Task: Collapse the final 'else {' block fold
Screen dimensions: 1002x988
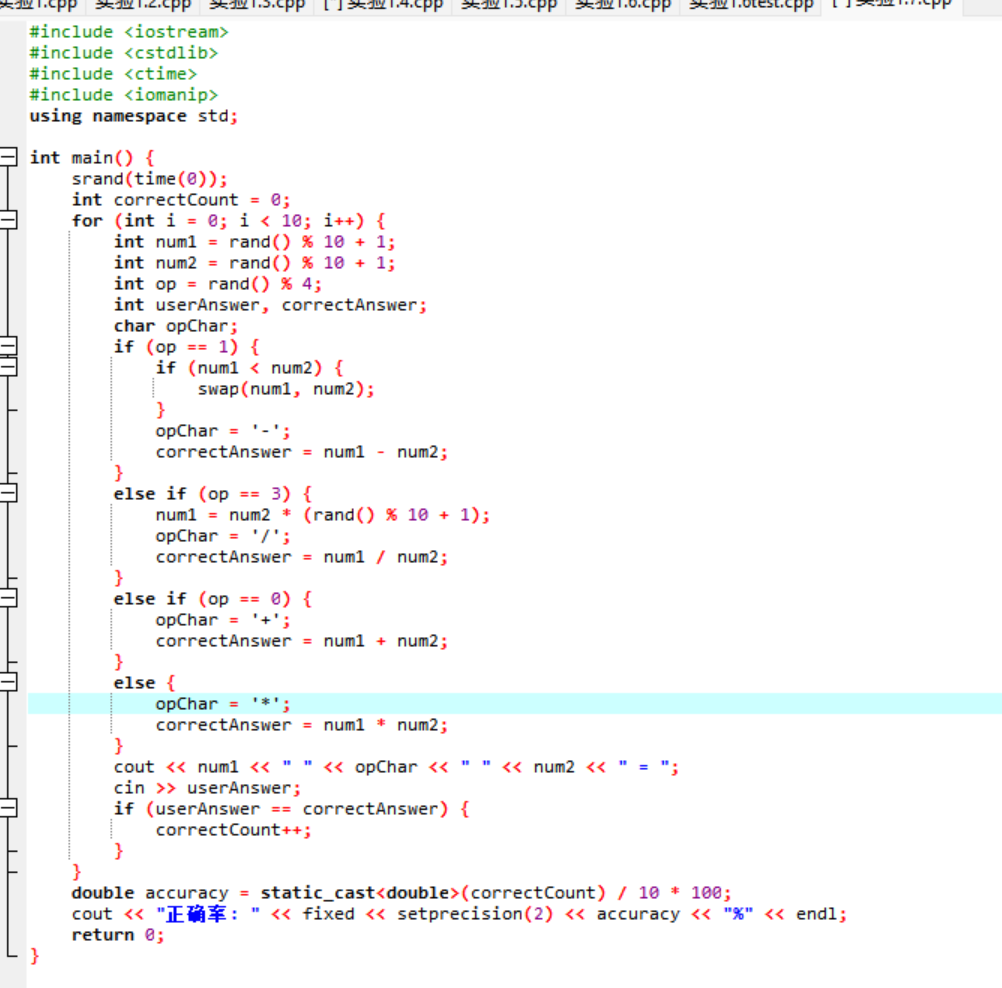Action: pos(8,682)
